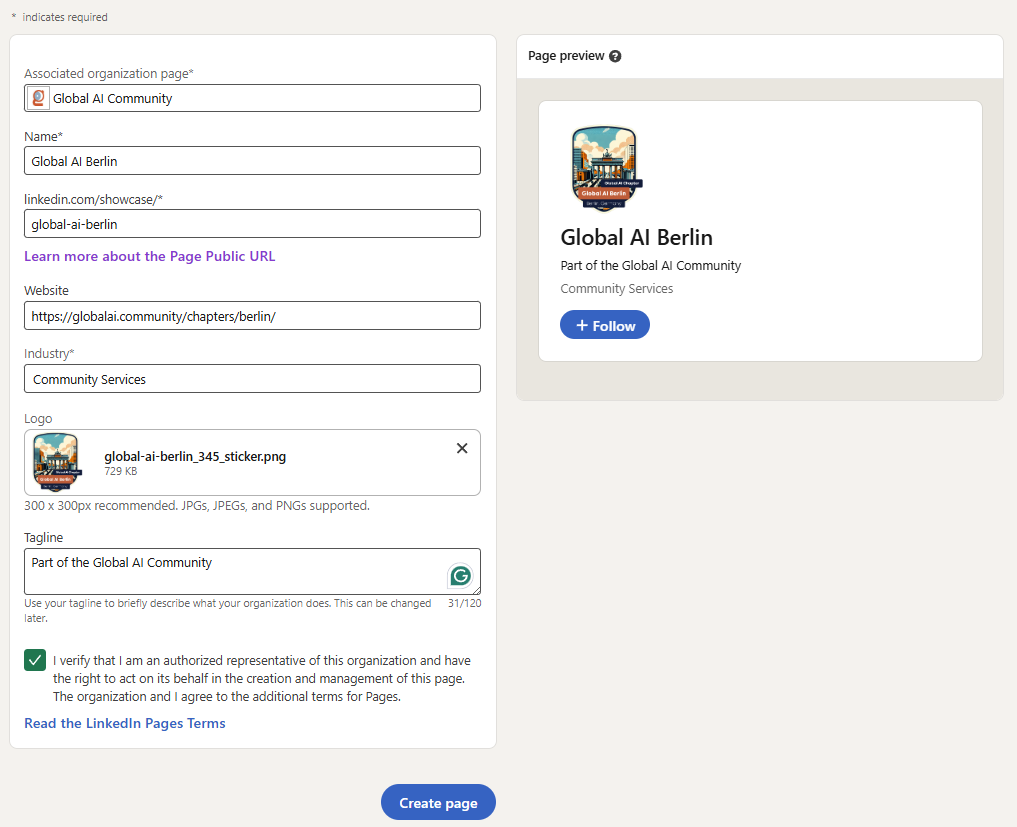
Task: Uncheck the authorized representative verification checkbox
Action: pyautogui.click(x=35, y=660)
